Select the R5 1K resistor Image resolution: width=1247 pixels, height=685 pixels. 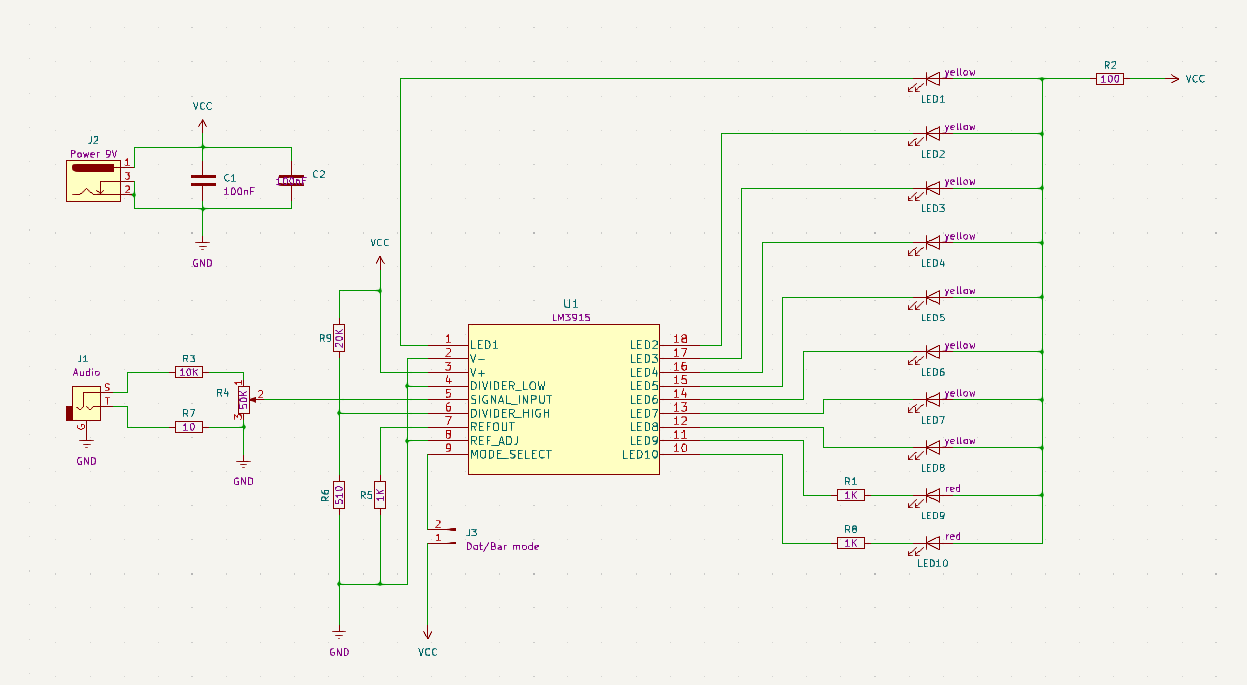[380, 495]
